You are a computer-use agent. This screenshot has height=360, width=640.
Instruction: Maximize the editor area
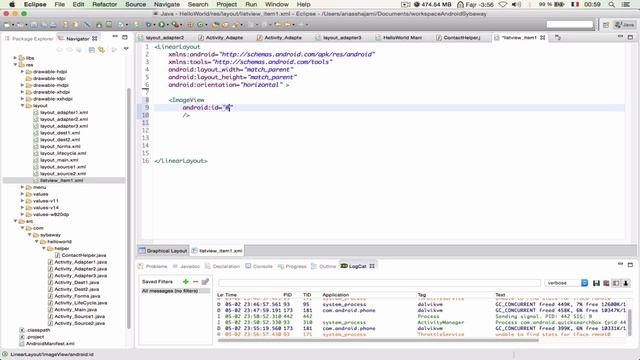[630, 37]
